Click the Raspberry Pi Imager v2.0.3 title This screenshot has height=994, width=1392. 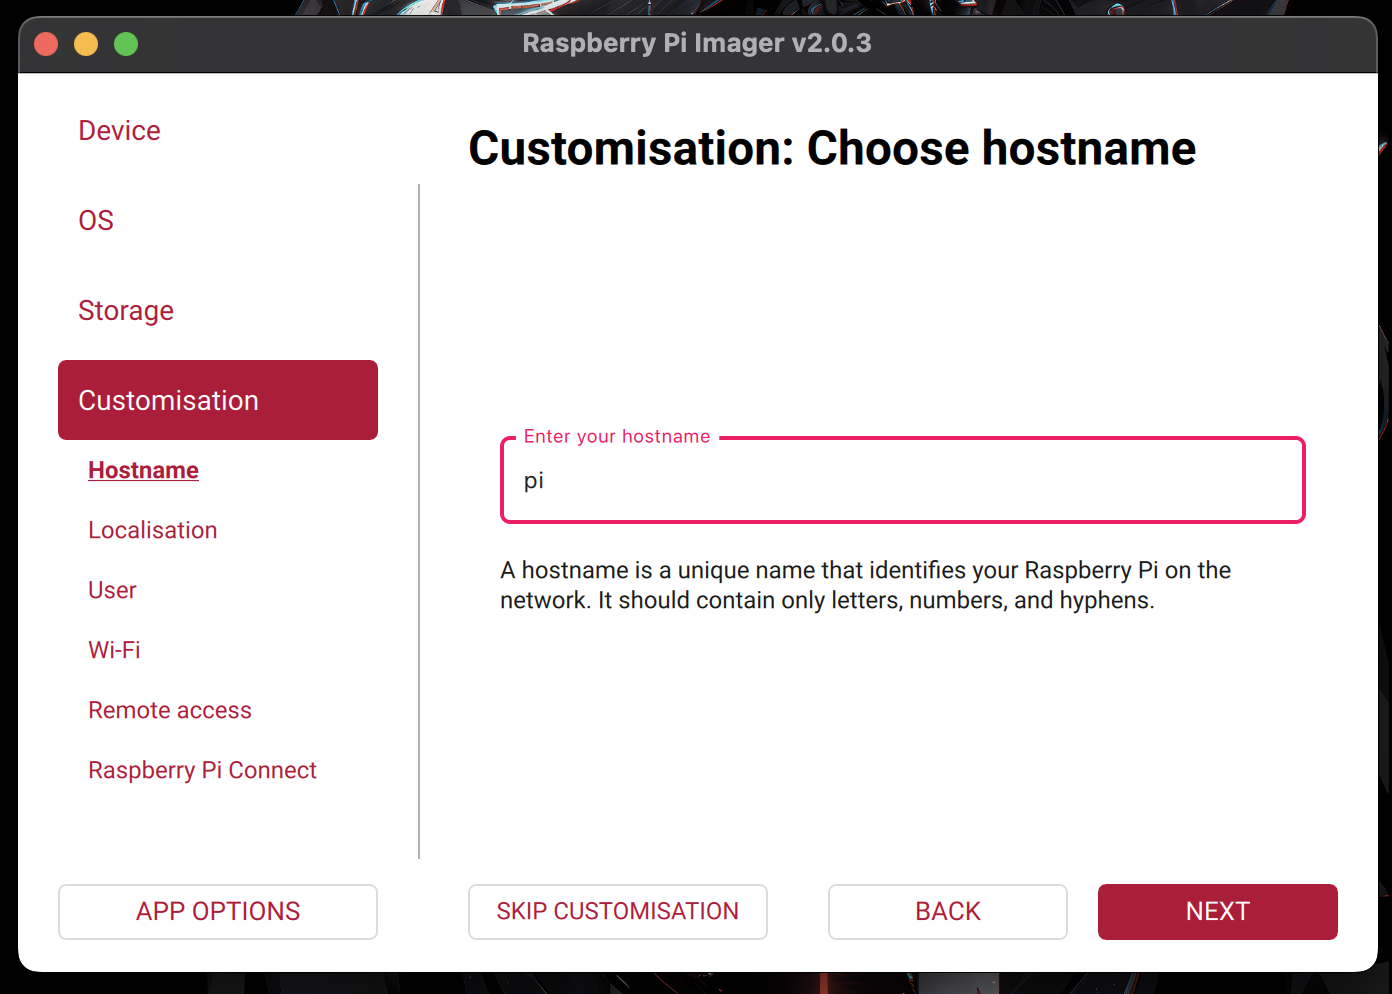point(697,44)
